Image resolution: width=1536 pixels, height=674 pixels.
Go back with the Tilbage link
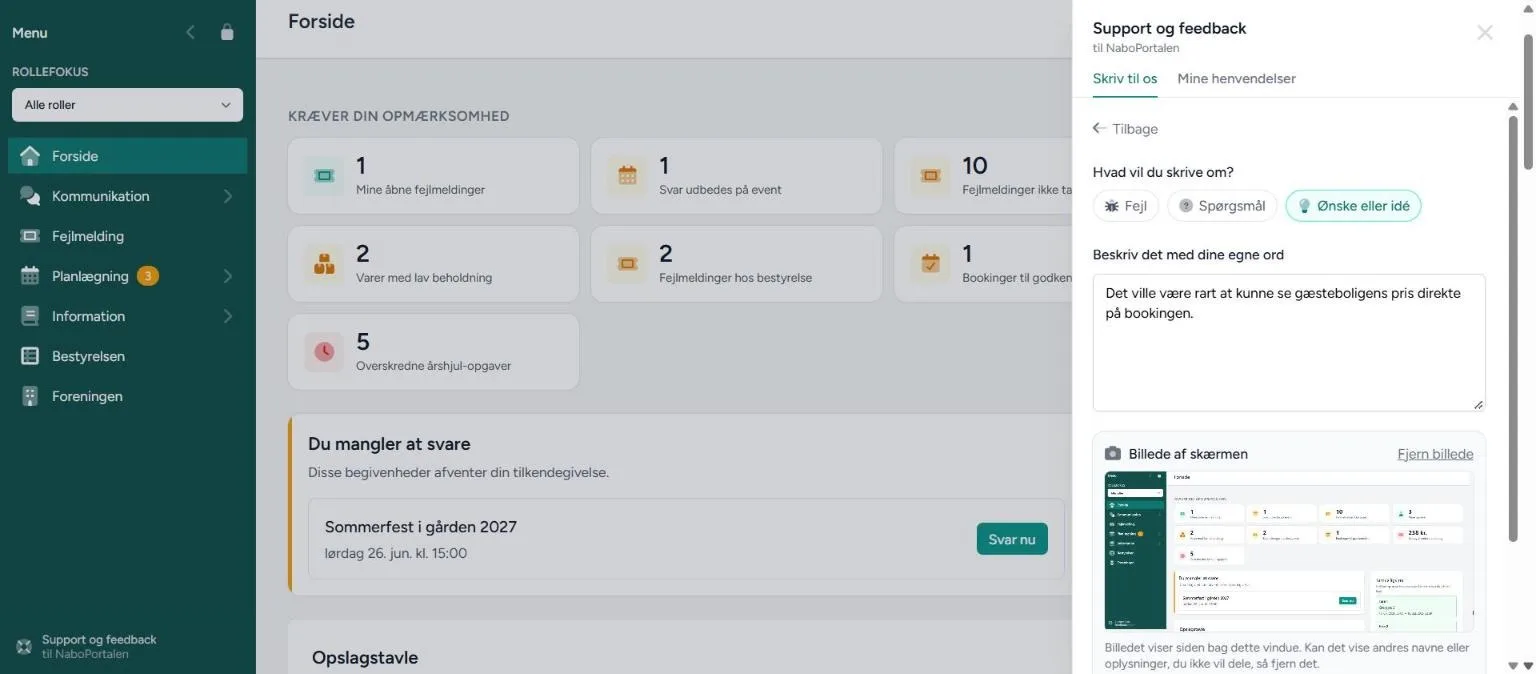[1125, 129]
